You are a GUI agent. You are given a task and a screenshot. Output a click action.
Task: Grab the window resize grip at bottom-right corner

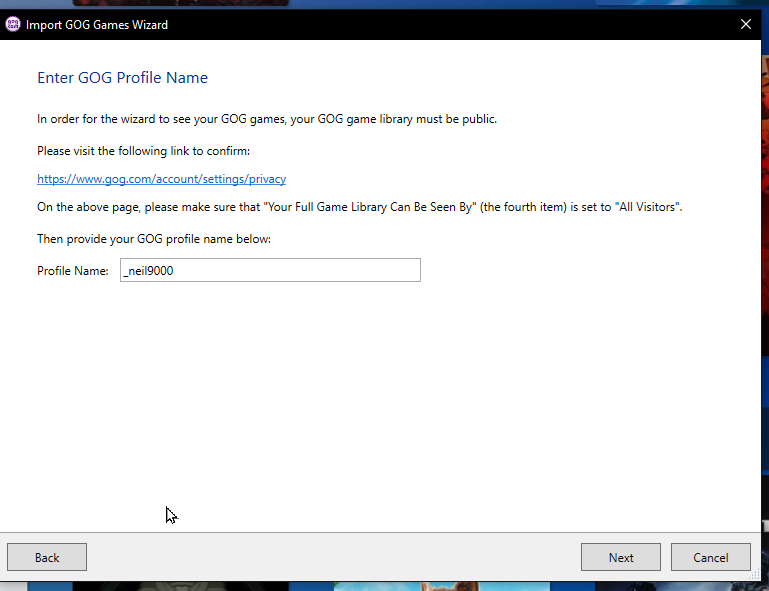click(x=755, y=575)
